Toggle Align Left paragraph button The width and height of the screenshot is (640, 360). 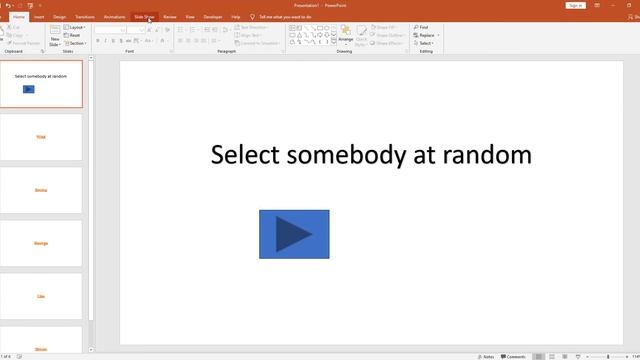180,41
